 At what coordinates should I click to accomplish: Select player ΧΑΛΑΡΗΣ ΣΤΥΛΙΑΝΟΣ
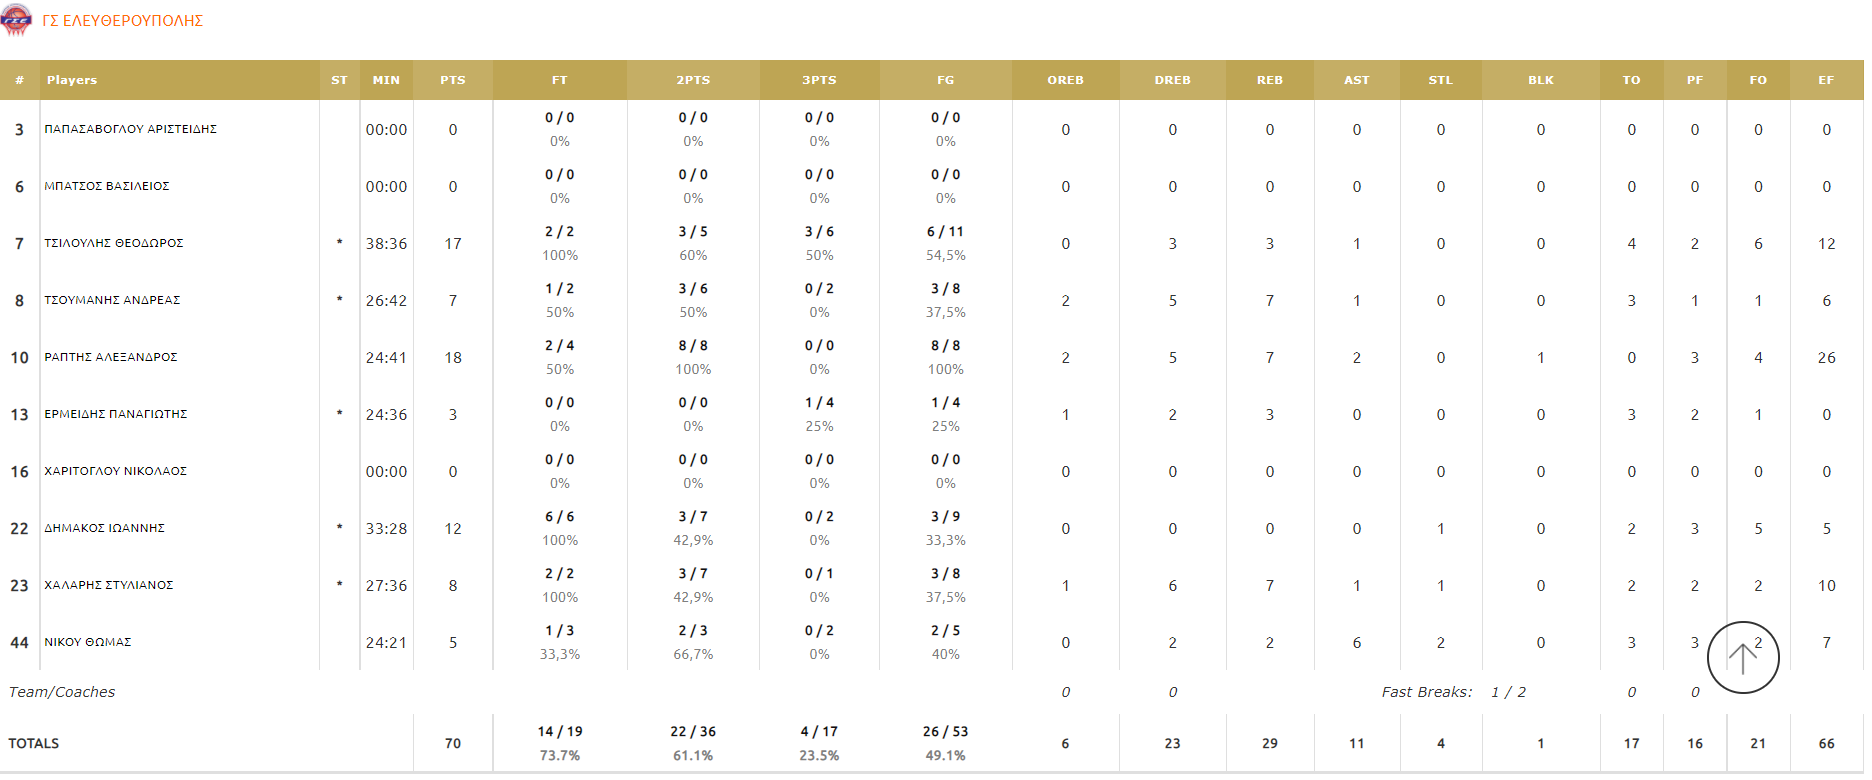[109, 585]
